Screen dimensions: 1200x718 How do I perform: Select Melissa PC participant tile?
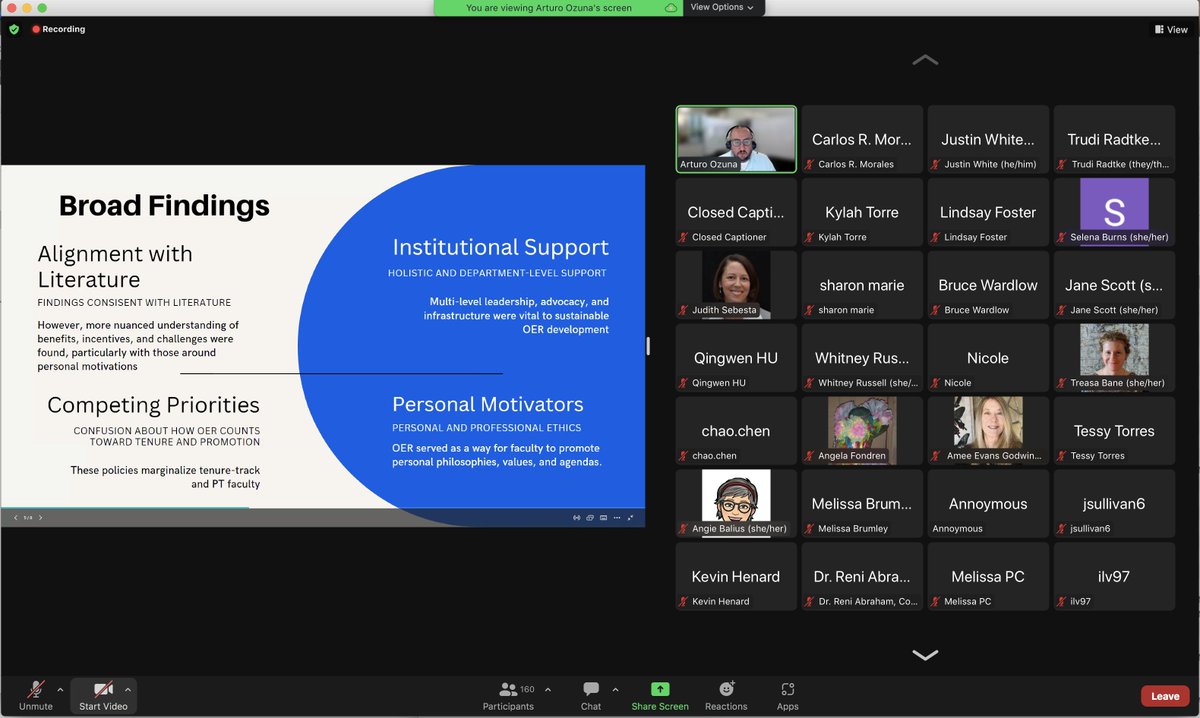click(x=988, y=577)
